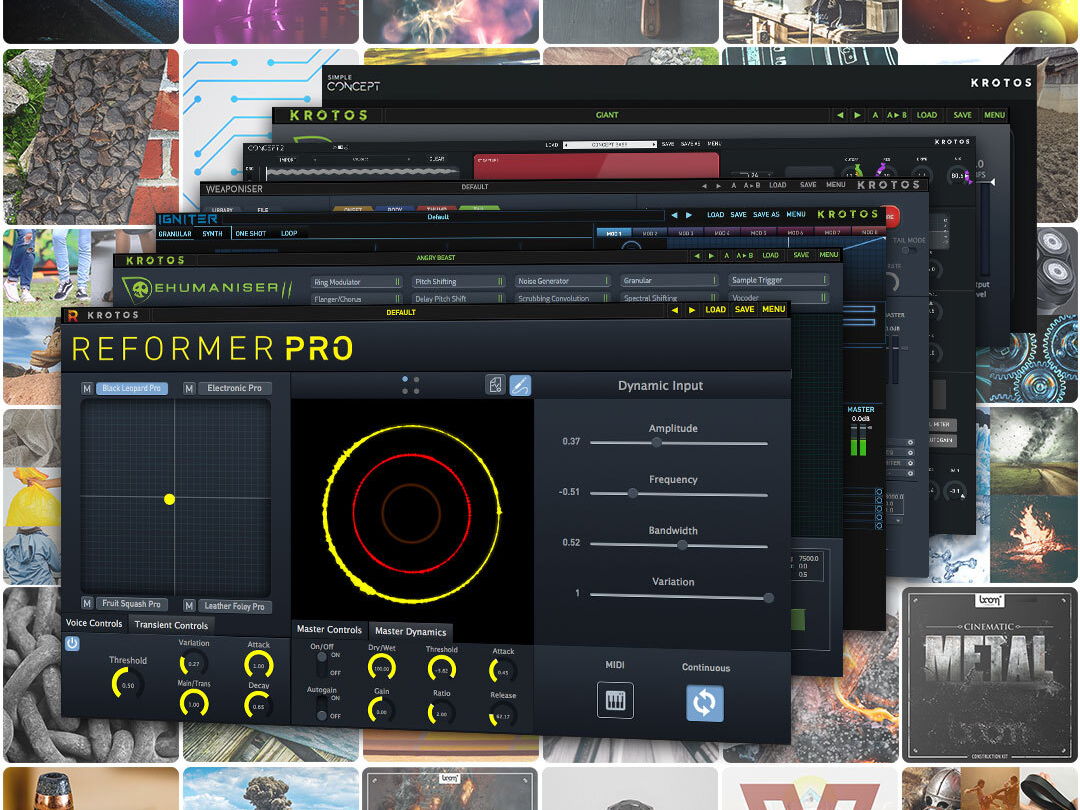This screenshot has width=1080, height=810.
Task: Open the GIANT preset field
Action: point(608,115)
